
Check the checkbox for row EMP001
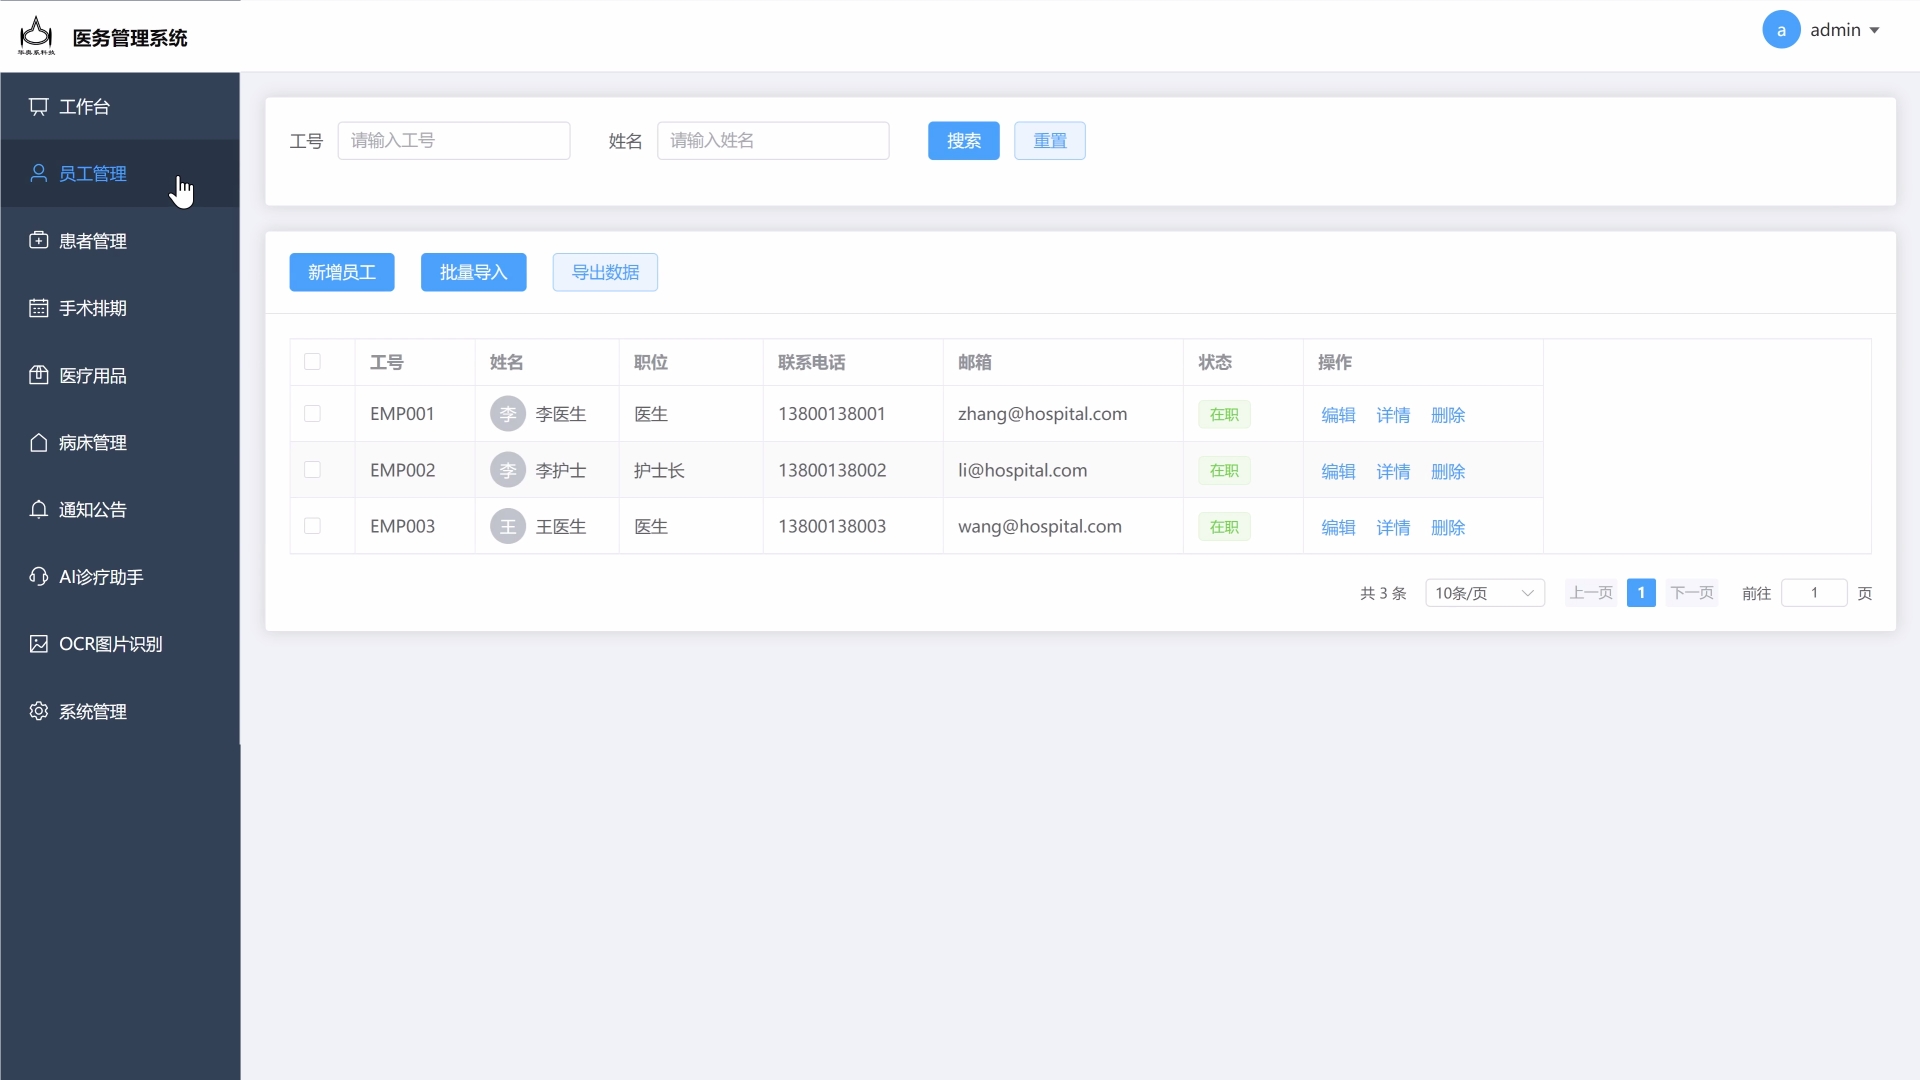coord(312,414)
